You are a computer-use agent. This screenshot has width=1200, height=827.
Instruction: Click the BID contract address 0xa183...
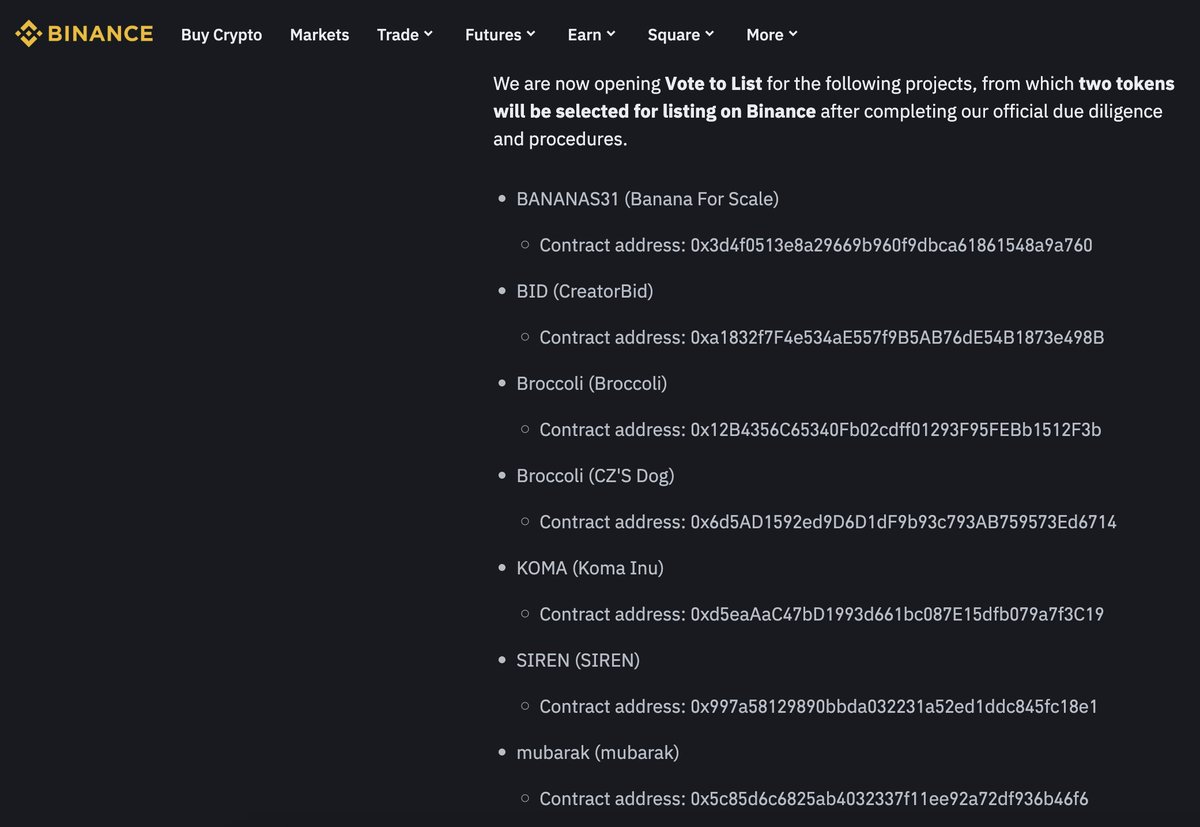(x=897, y=337)
